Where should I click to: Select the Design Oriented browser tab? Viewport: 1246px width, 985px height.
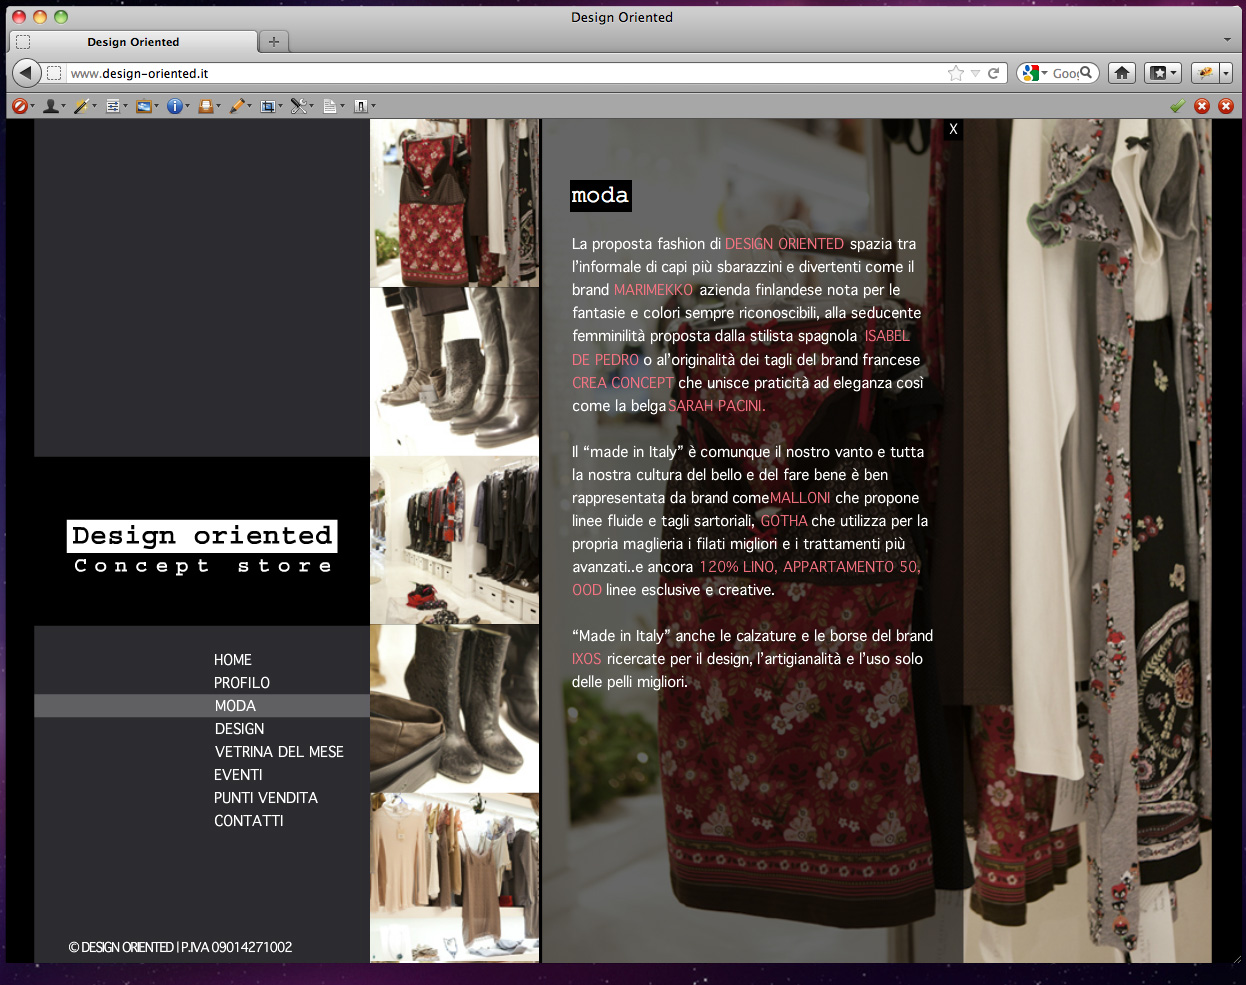[133, 42]
